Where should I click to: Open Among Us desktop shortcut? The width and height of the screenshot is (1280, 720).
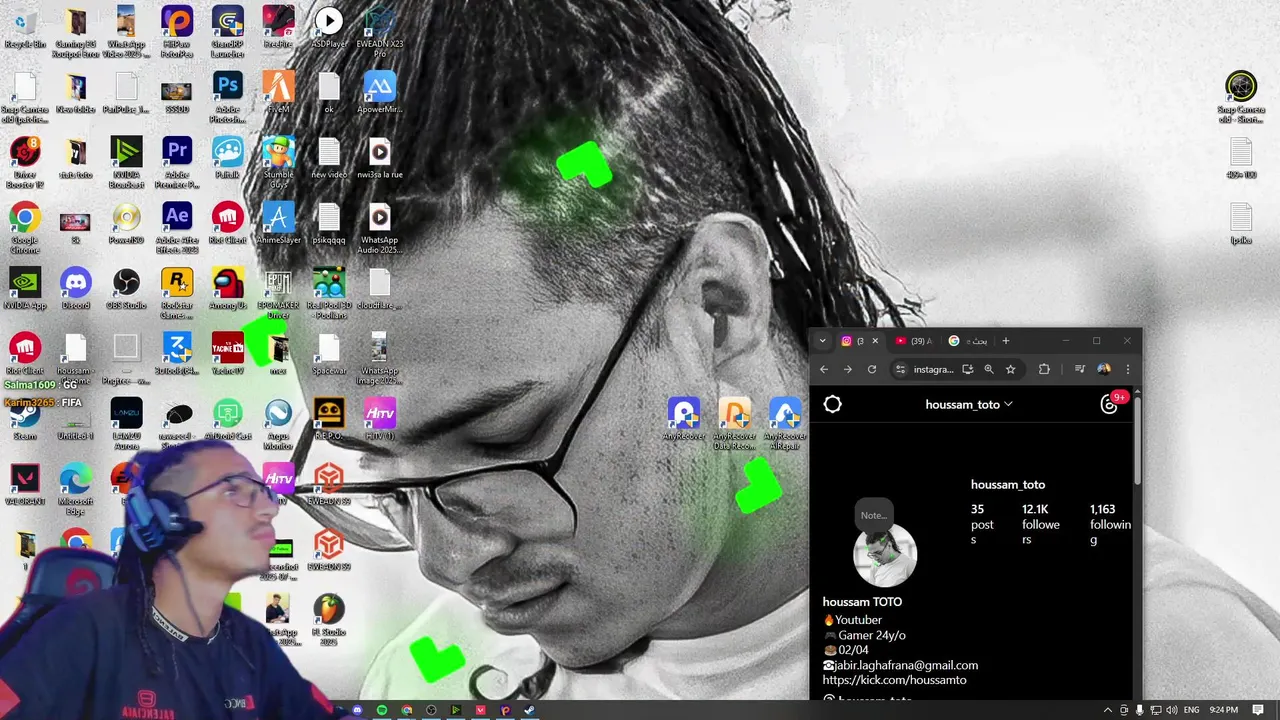click(x=228, y=289)
